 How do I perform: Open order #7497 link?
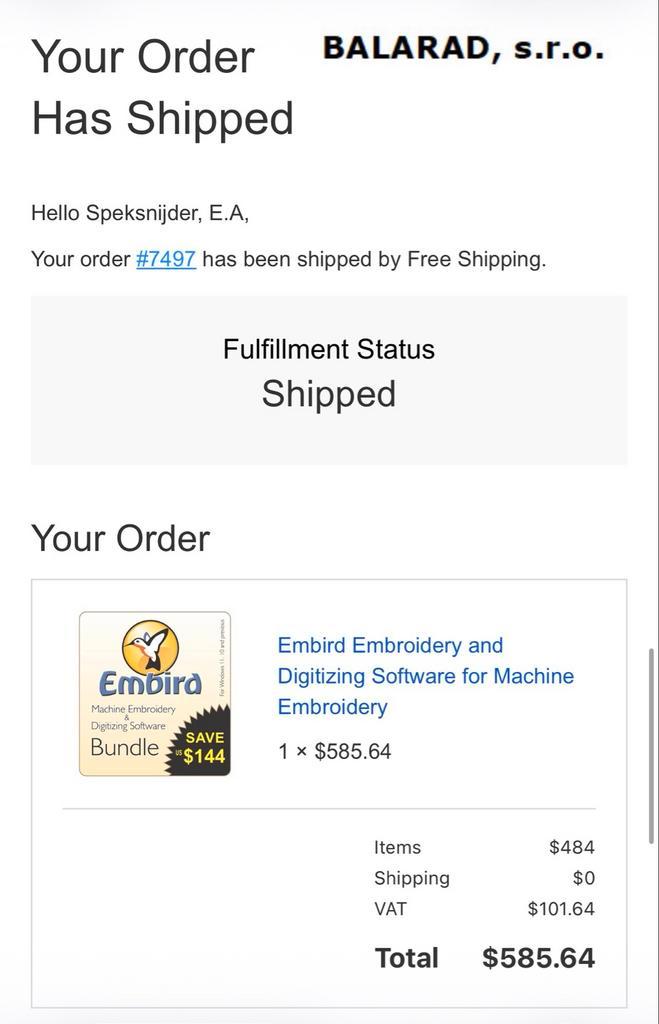coord(165,259)
